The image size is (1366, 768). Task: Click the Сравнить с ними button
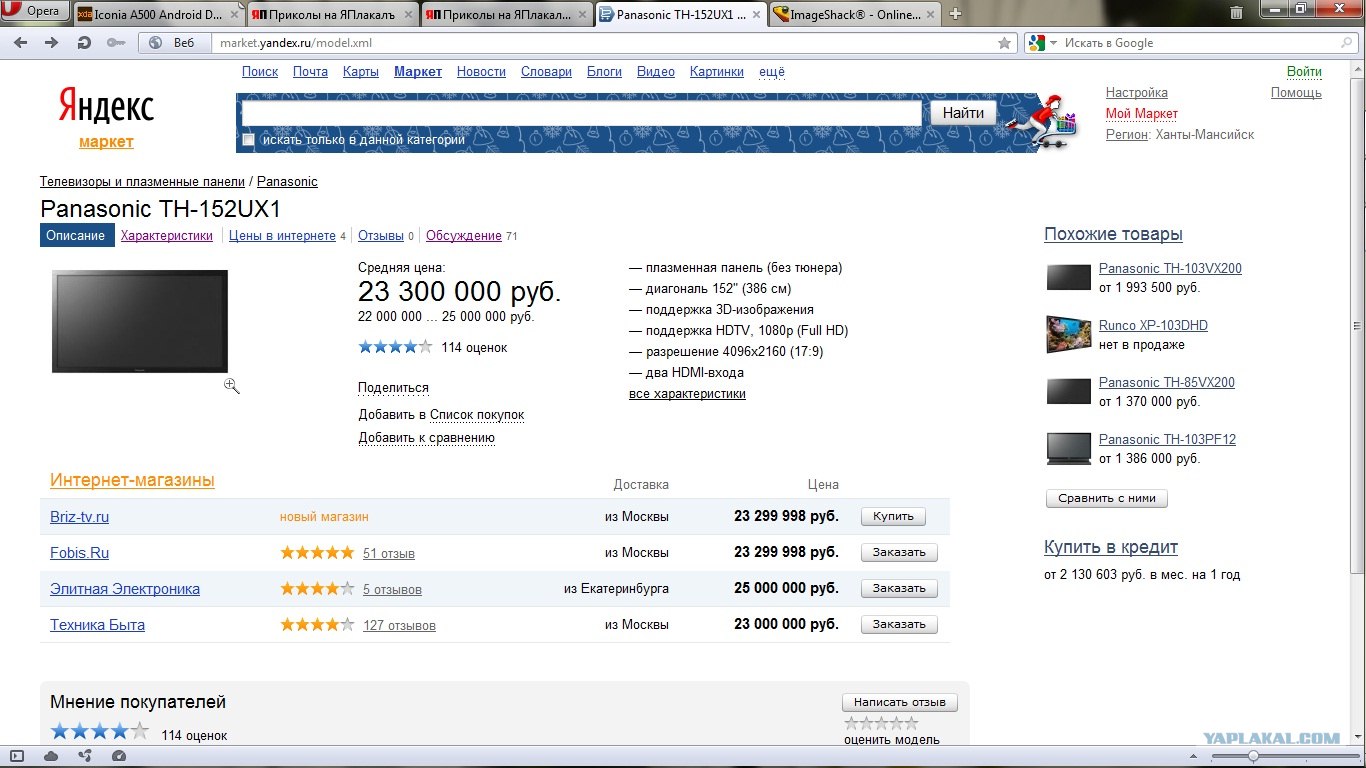[x=1107, y=498]
